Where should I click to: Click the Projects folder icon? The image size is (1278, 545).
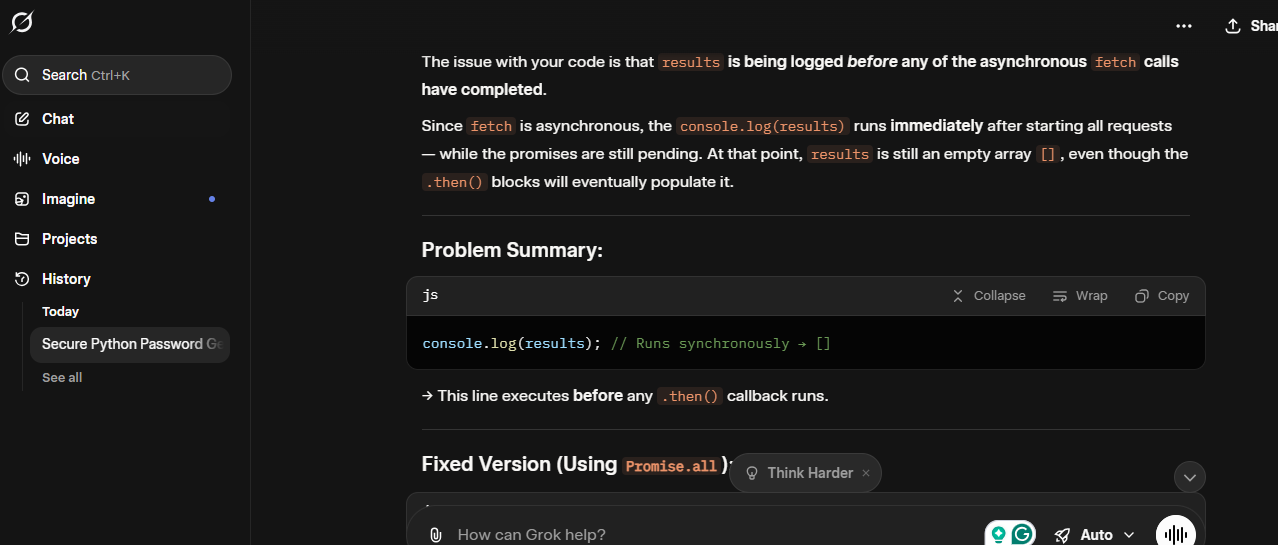22,239
